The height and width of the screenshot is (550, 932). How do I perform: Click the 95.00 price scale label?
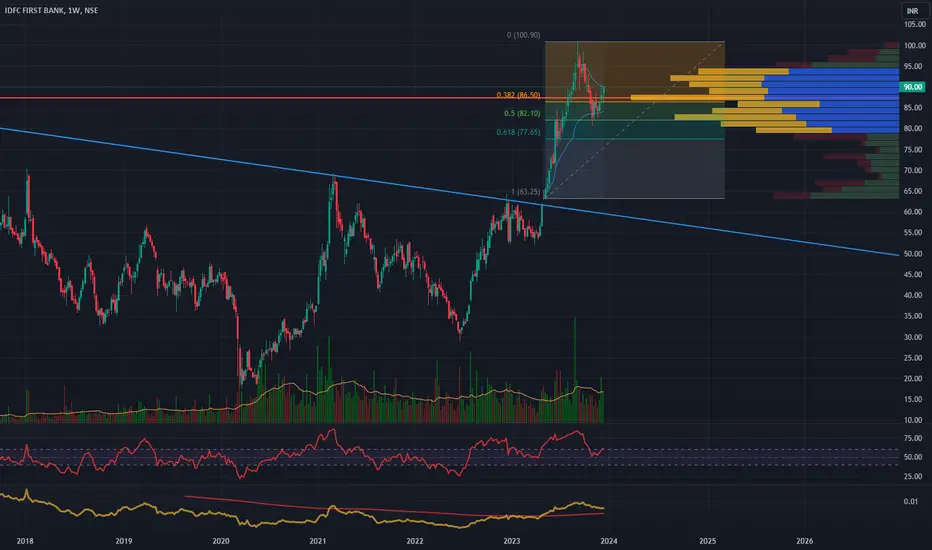click(x=913, y=66)
